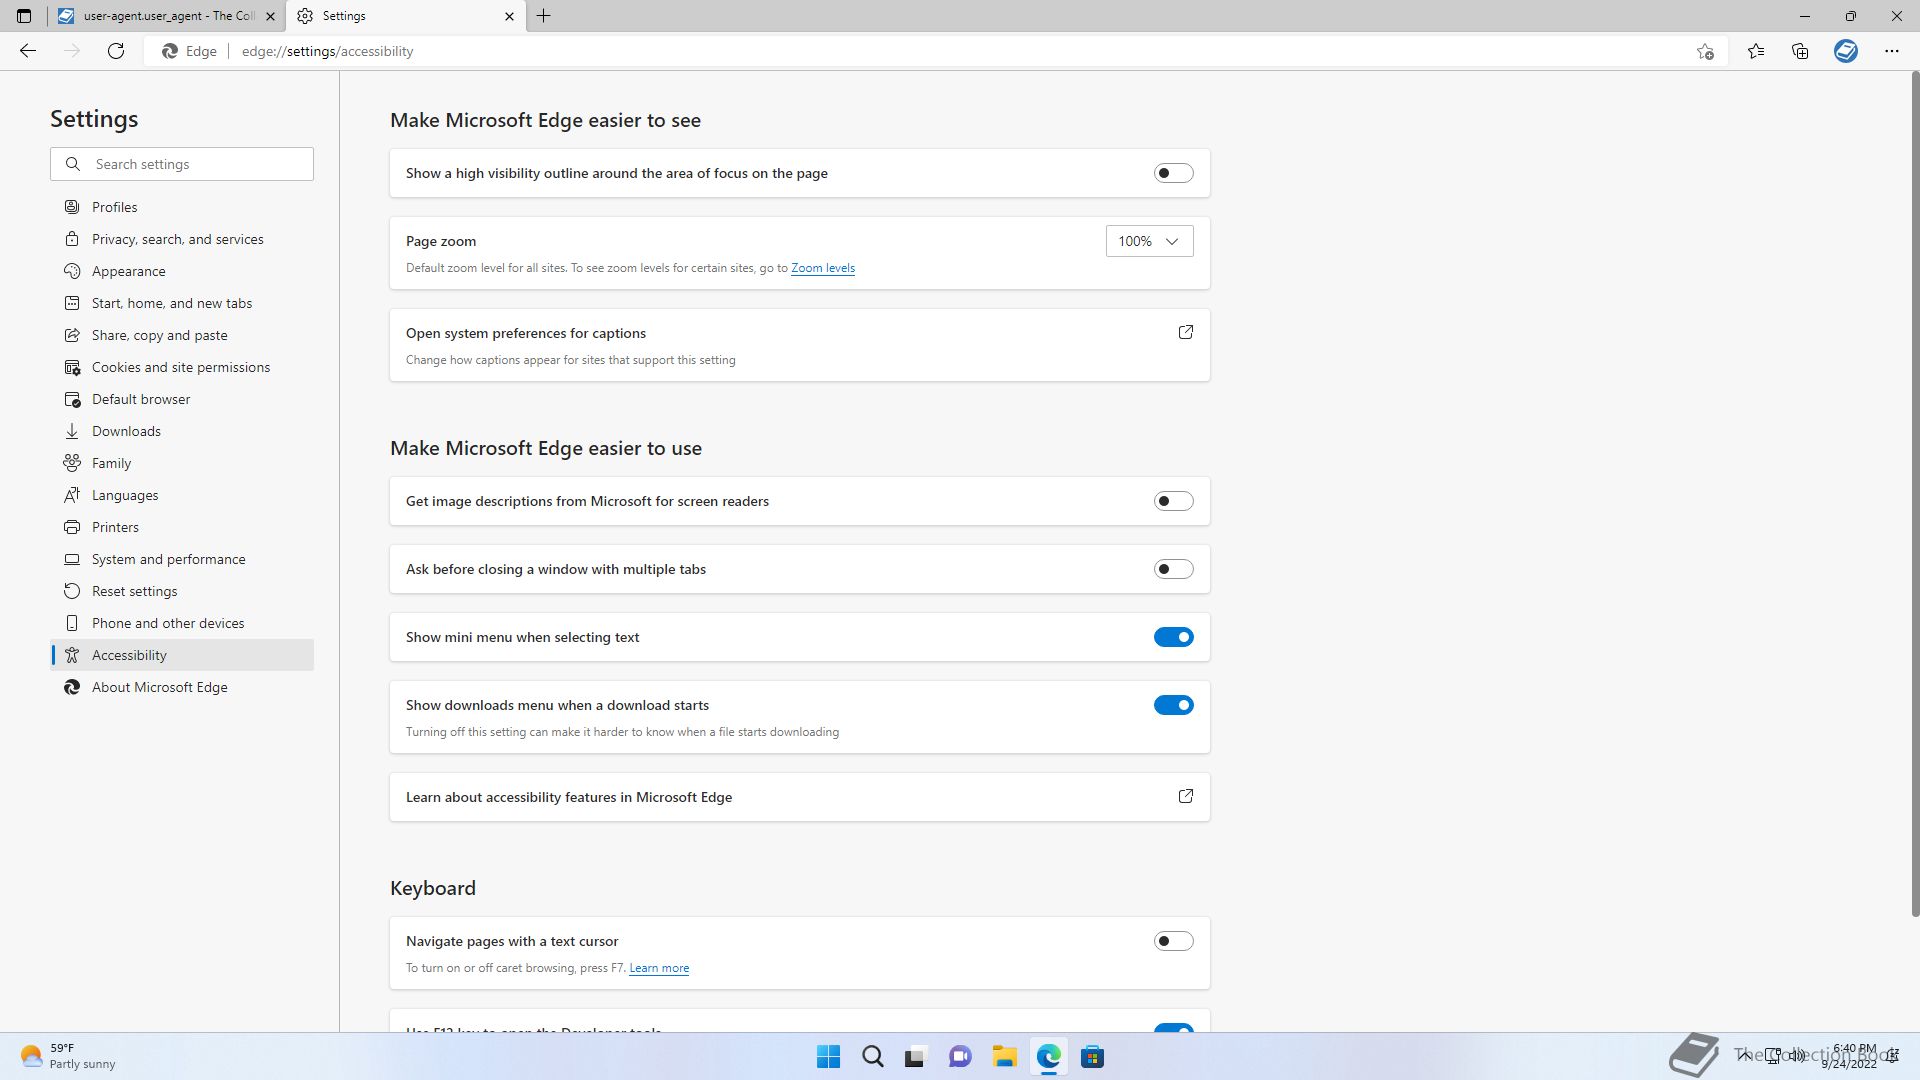Click the Microsoft Edge taskbar icon
The width and height of the screenshot is (1920, 1080).
(1048, 1057)
